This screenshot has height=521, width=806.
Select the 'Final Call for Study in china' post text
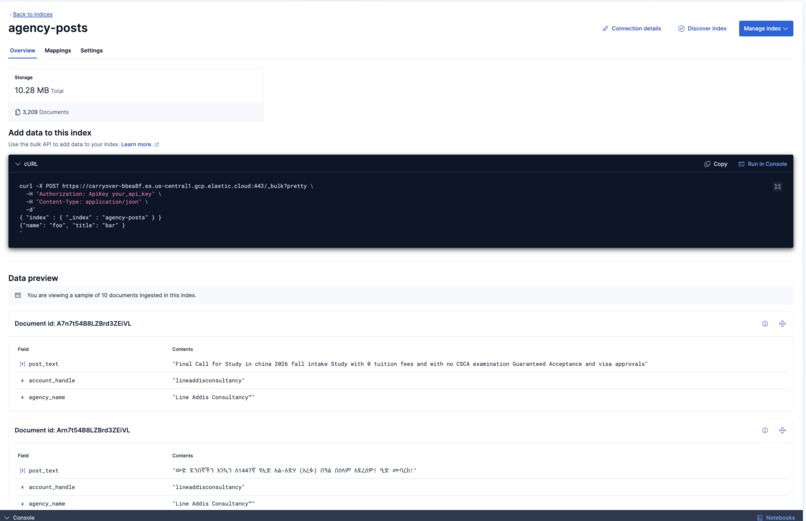pos(410,364)
